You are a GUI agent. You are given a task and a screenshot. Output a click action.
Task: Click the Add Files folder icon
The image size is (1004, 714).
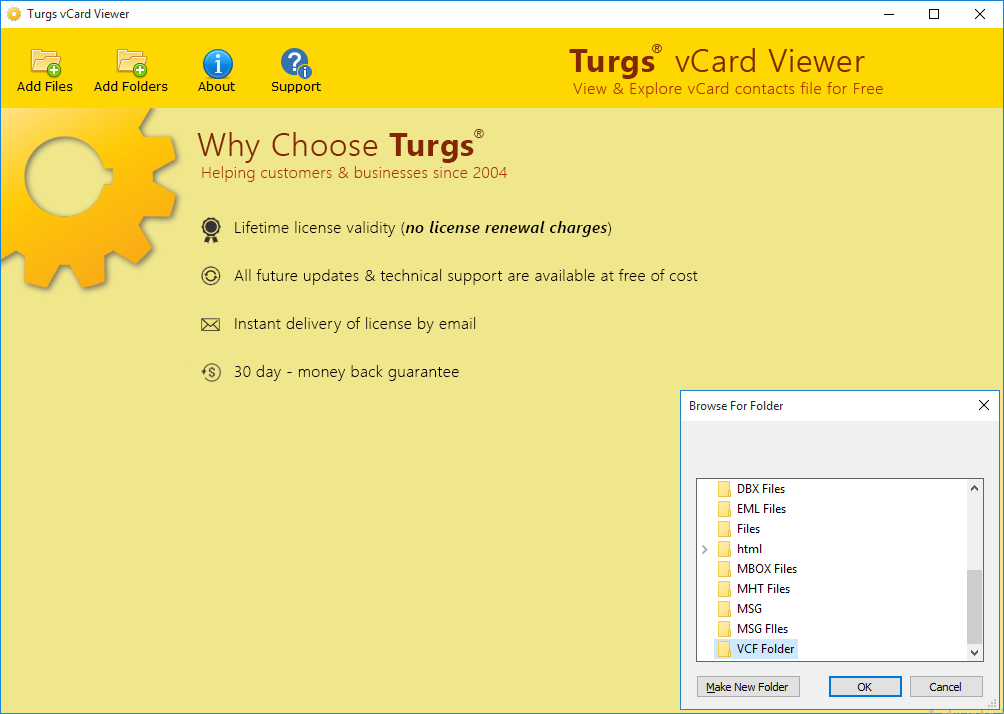pyautogui.click(x=46, y=62)
